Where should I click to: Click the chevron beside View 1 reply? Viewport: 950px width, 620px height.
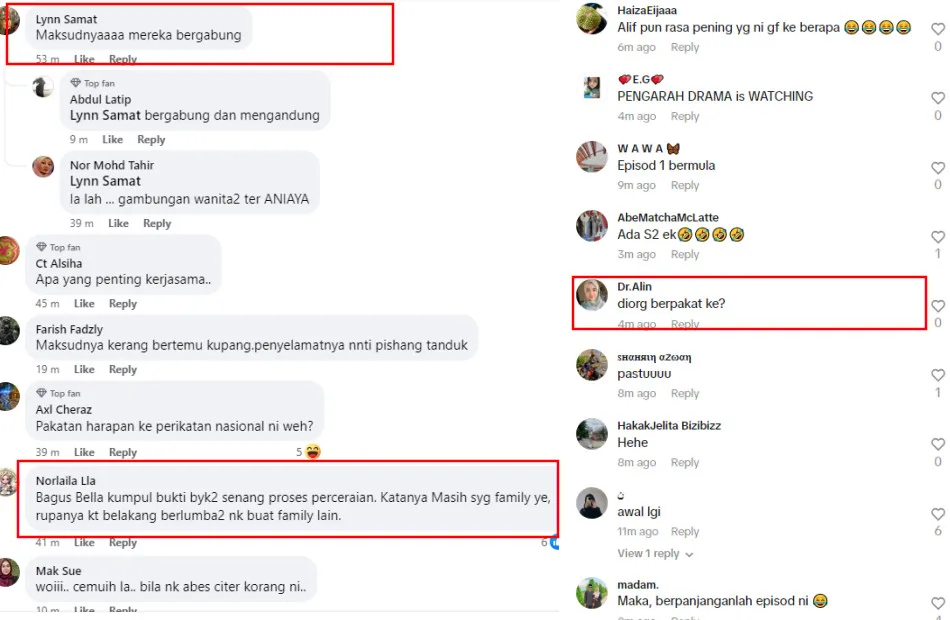coord(689,554)
